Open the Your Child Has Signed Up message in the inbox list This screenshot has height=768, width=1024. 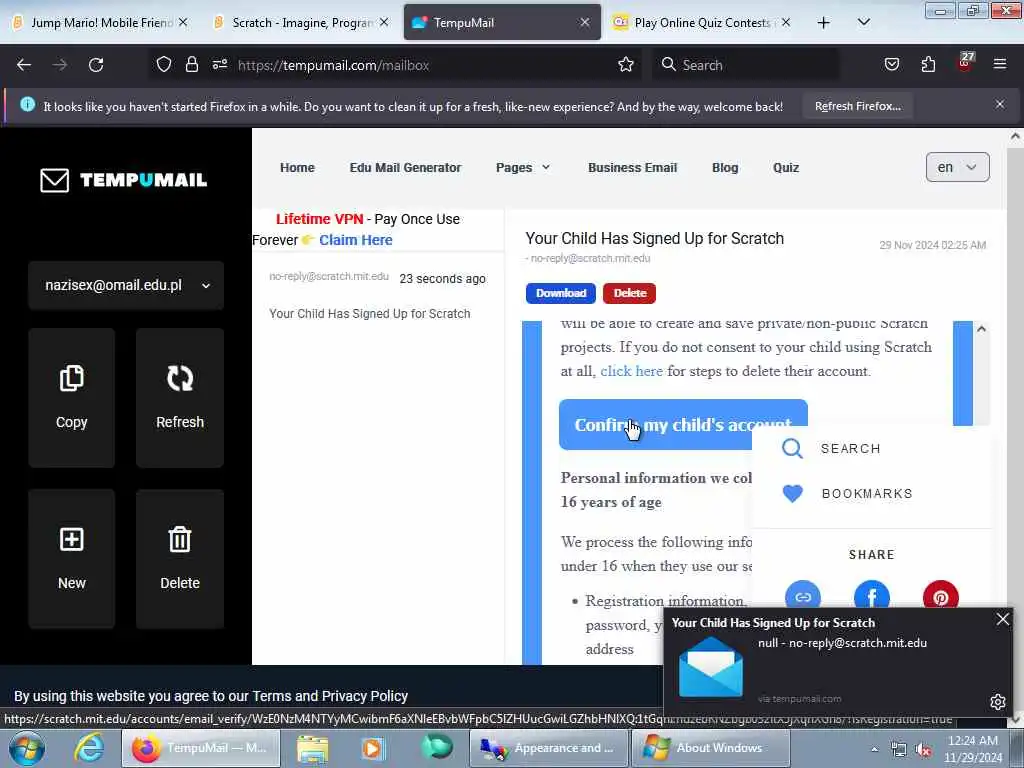click(377, 296)
